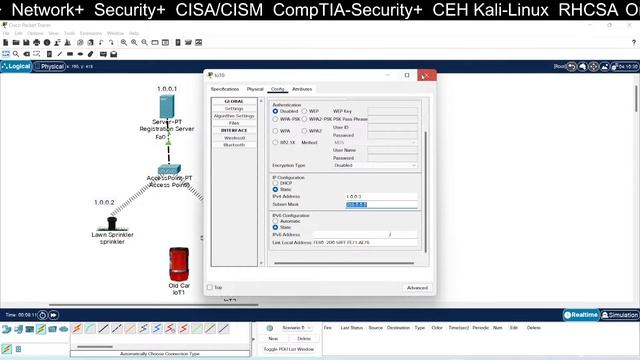Viewport: 640px width, 360px height.
Task: Click the first Zoom In magnifier icon
Action: (124, 42)
